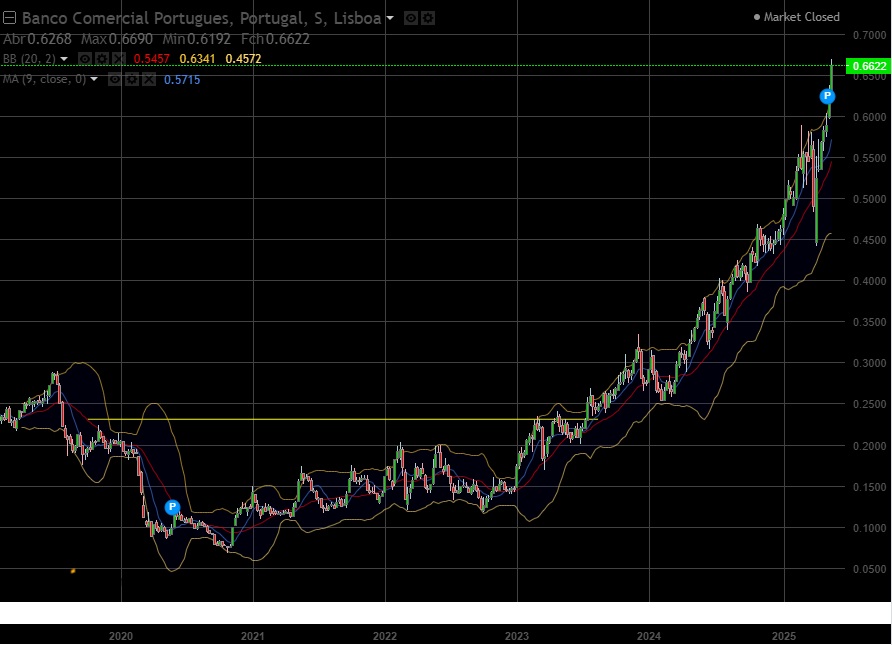Click the Max 0.6690 high value

point(117,39)
